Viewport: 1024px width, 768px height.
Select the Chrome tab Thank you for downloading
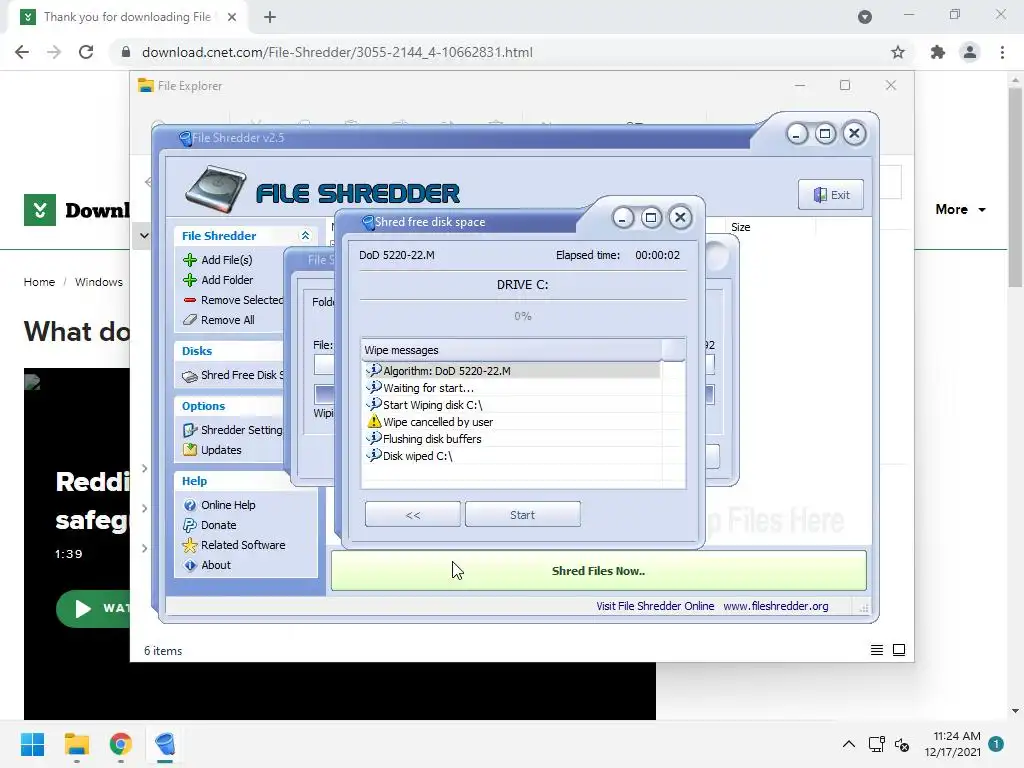(128, 17)
